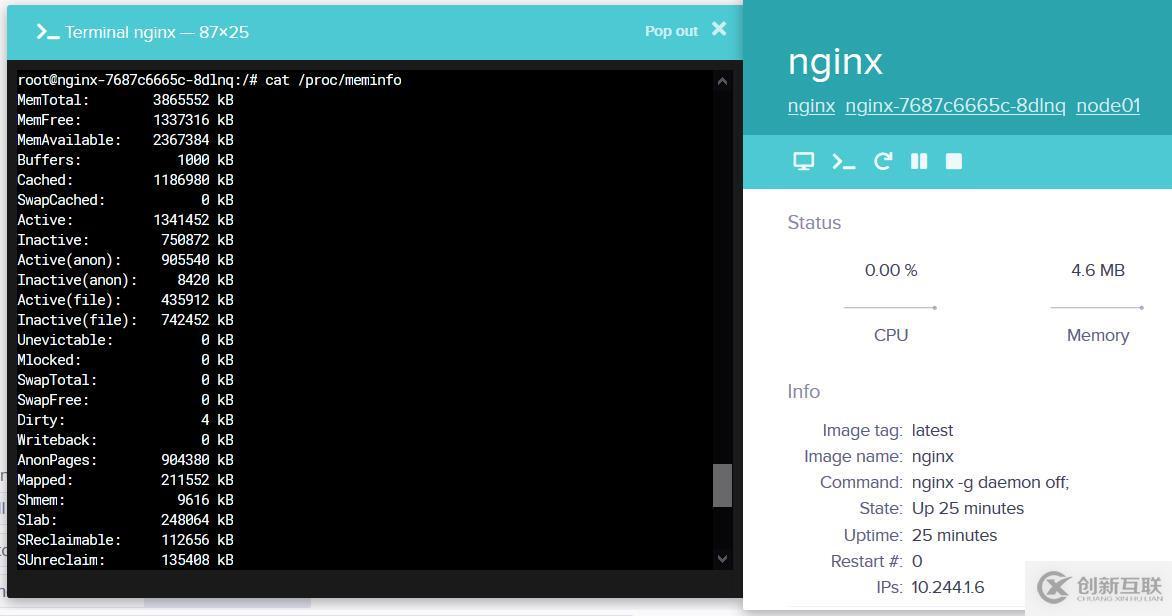Click the terminal scrollbar up arrow
This screenshot has width=1172, height=616.
722,81
